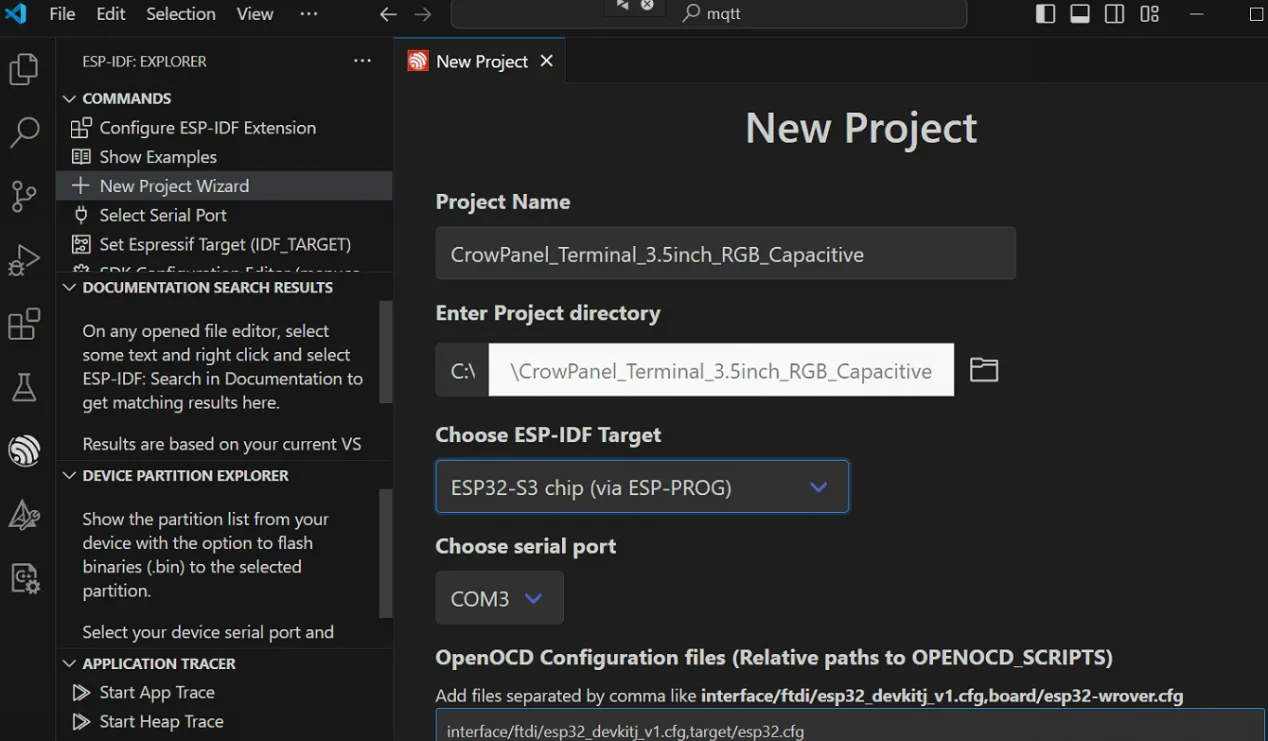
Task: Toggle the bottom panel layout icon
Action: [1080, 14]
